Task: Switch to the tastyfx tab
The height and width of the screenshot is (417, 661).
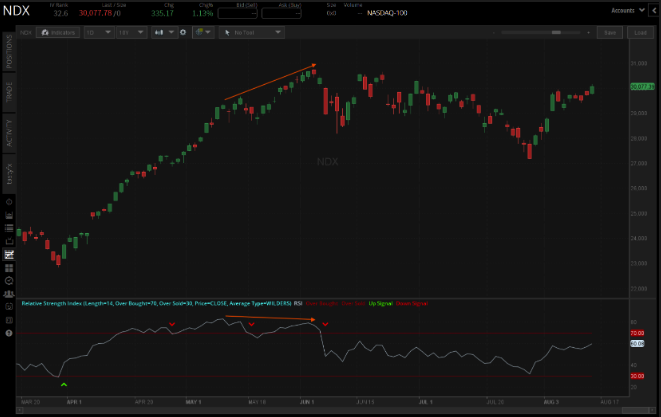Action: coord(9,174)
